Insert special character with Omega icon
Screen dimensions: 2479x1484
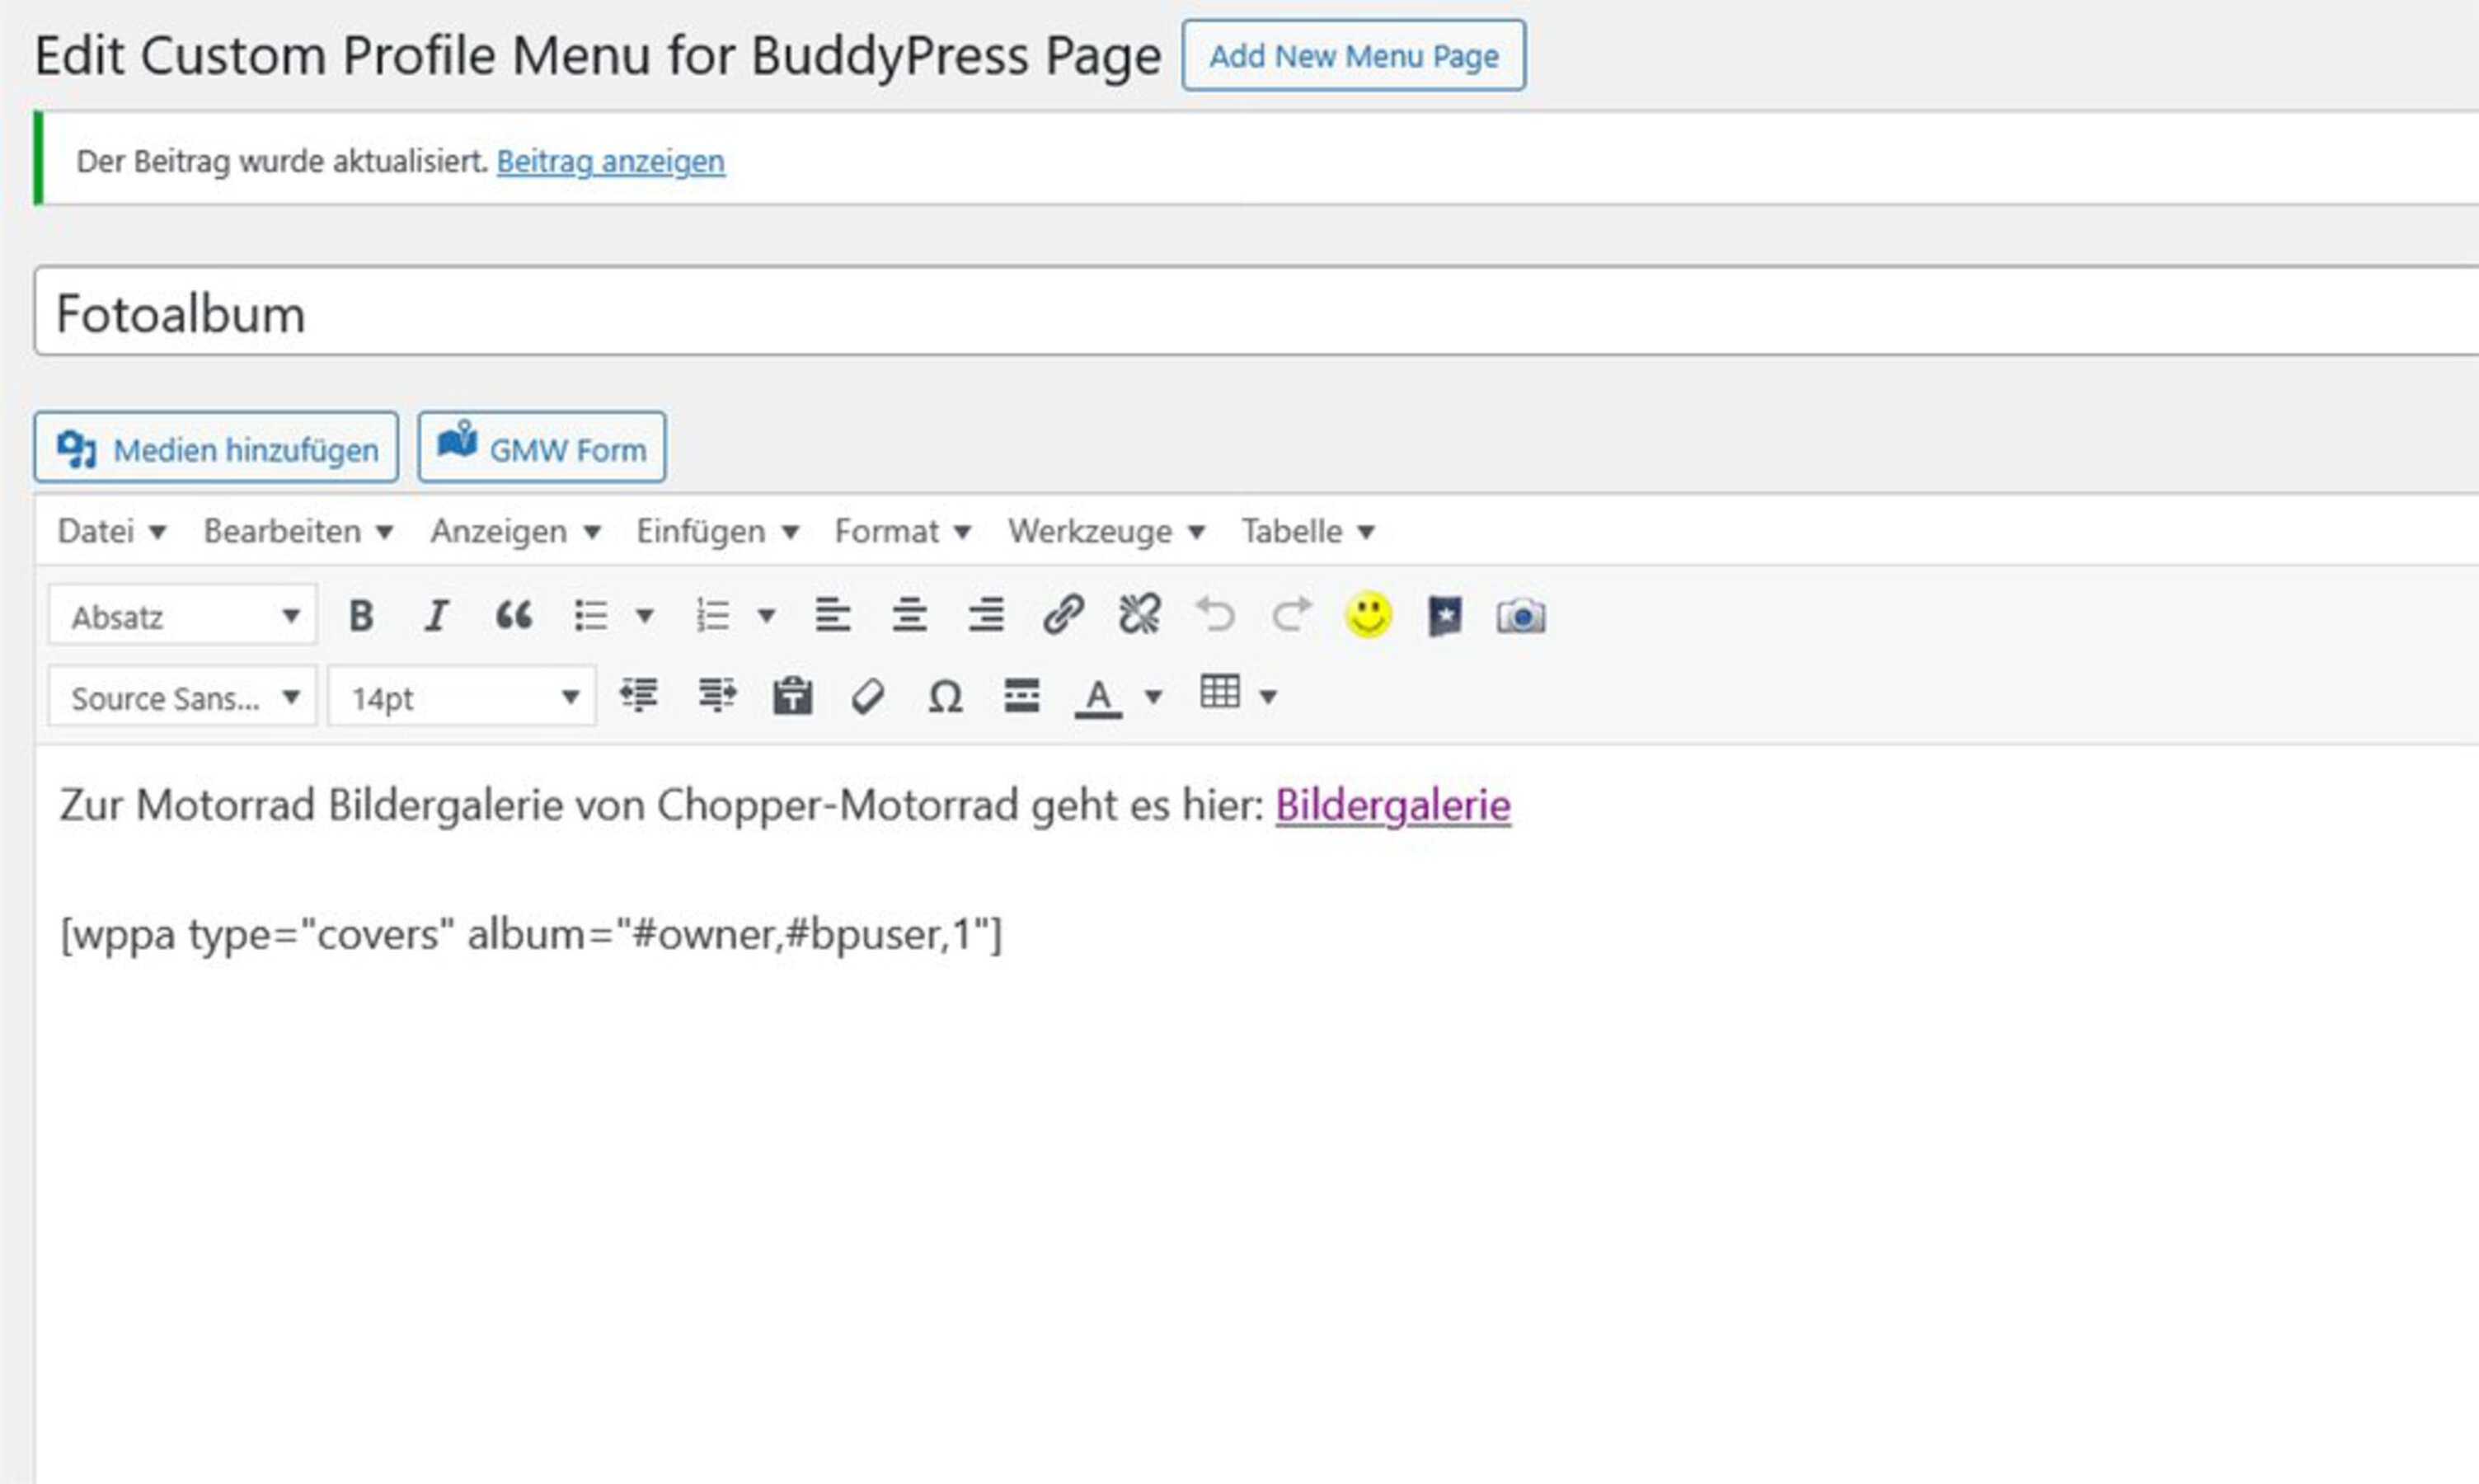coord(945,696)
